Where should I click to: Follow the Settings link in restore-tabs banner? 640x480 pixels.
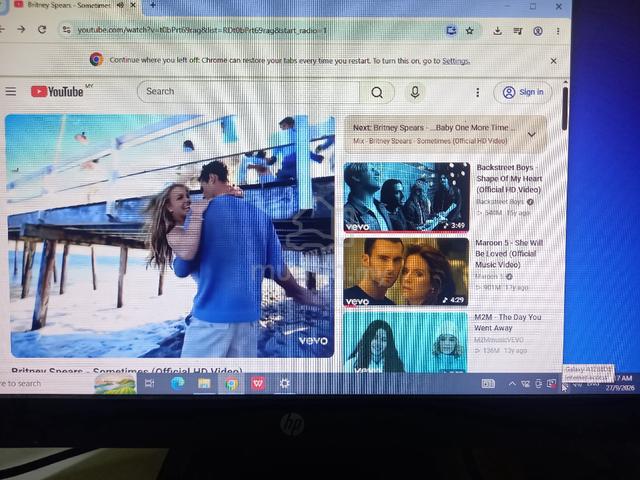click(x=456, y=61)
